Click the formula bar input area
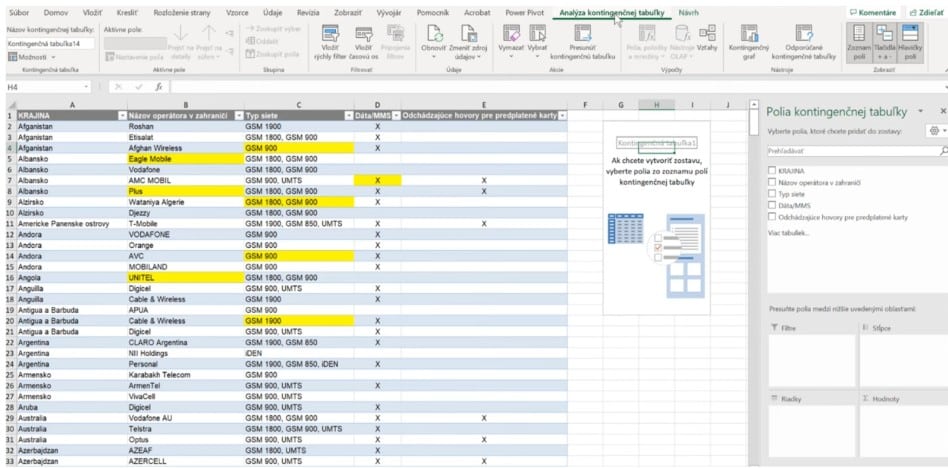The height and width of the screenshot is (468, 948). tap(556, 87)
